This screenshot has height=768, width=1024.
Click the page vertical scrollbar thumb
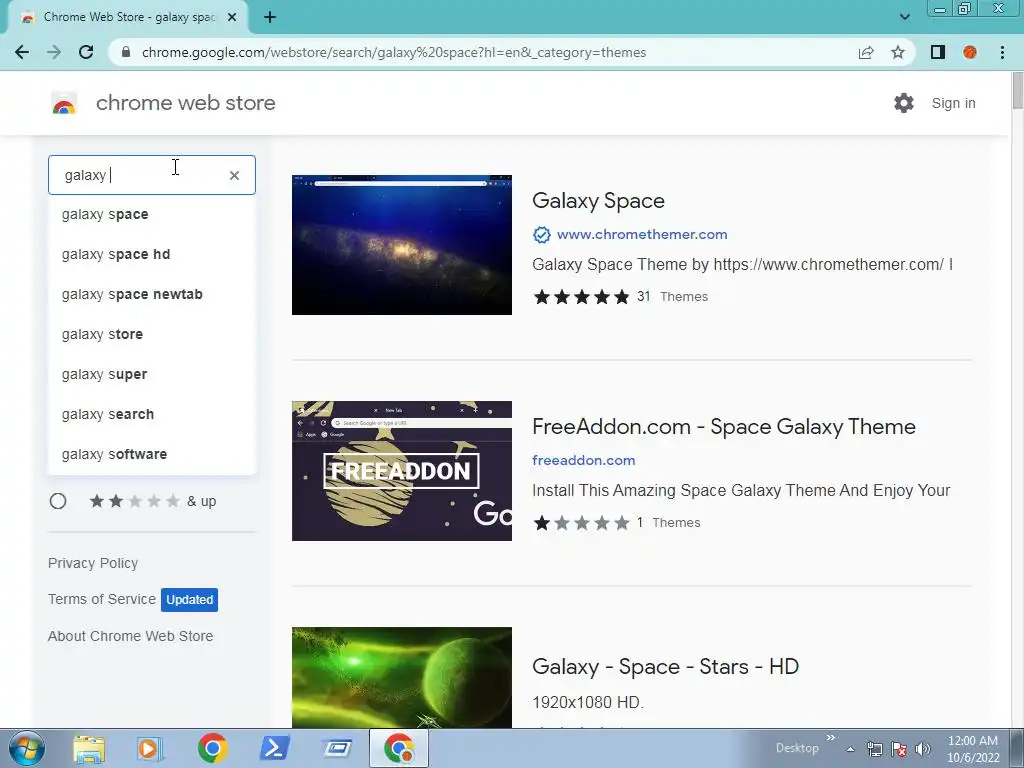tap(1017, 91)
